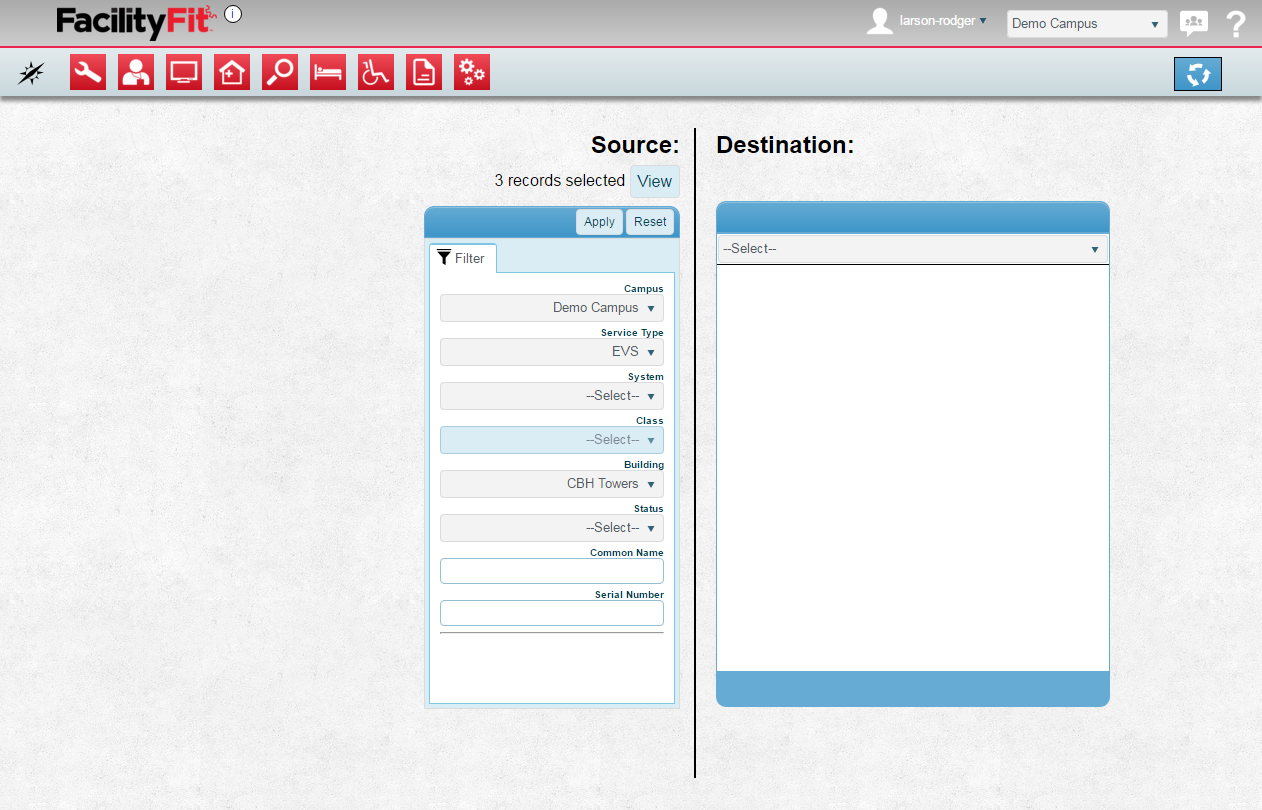This screenshot has width=1262, height=810.
Task: Open the document reports icon
Action: pyautogui.click(x=424, y=72)
